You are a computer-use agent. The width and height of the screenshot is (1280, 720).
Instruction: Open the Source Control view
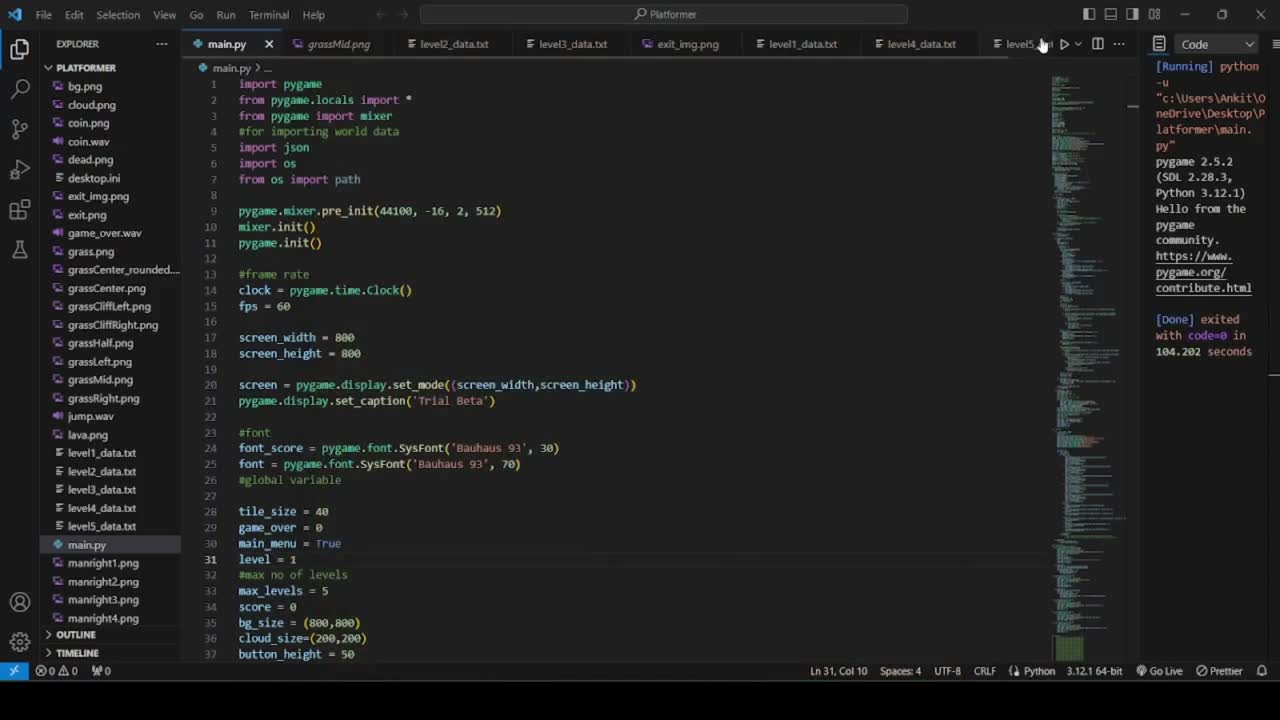click(x=20, y=129)
